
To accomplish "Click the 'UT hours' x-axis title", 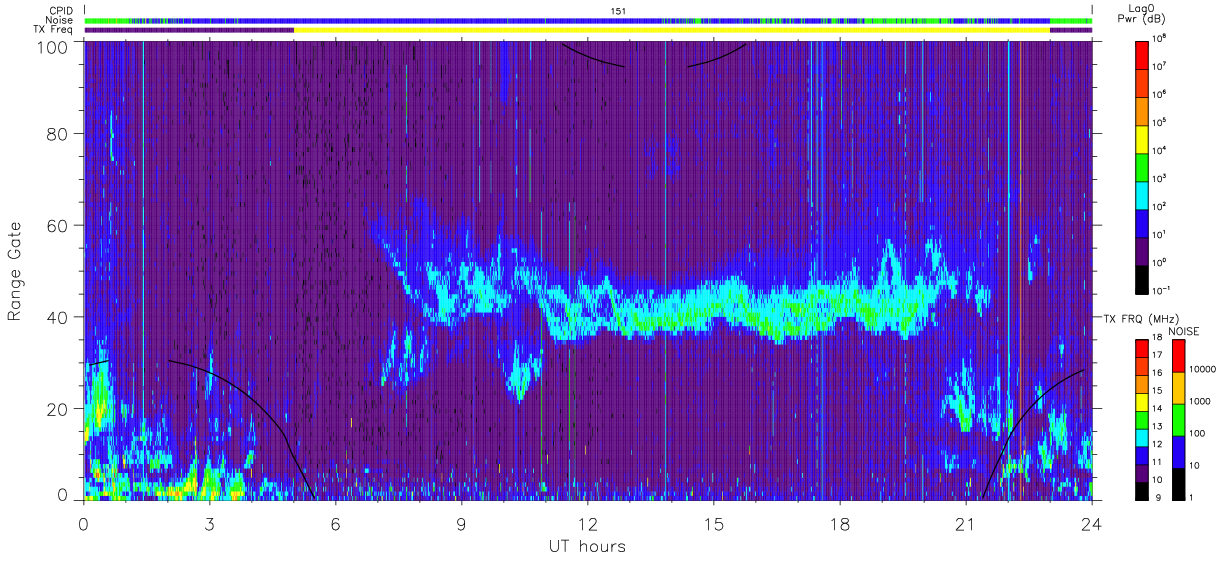I will click(x=587, y=546).
